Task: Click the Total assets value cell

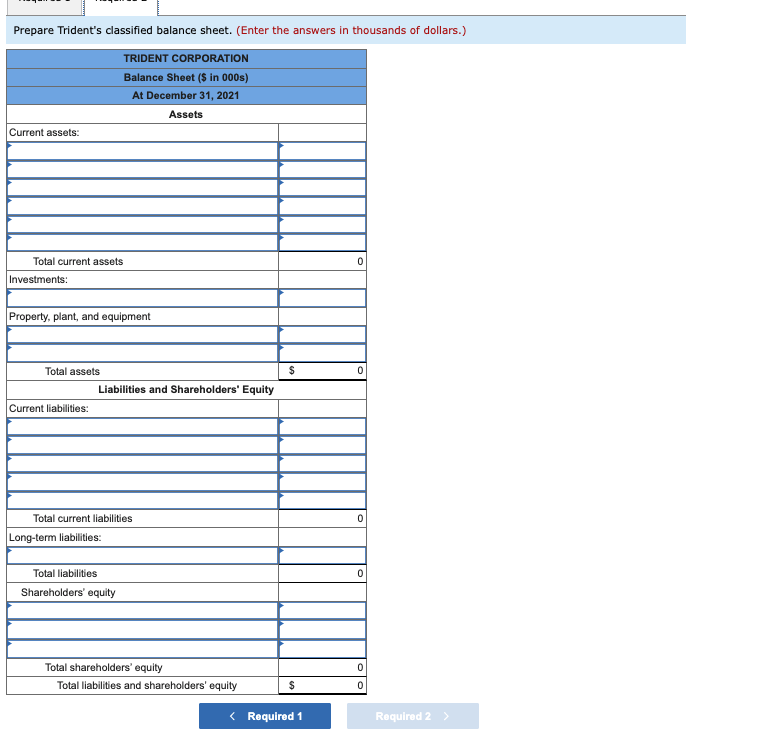Action: (322, 371)
